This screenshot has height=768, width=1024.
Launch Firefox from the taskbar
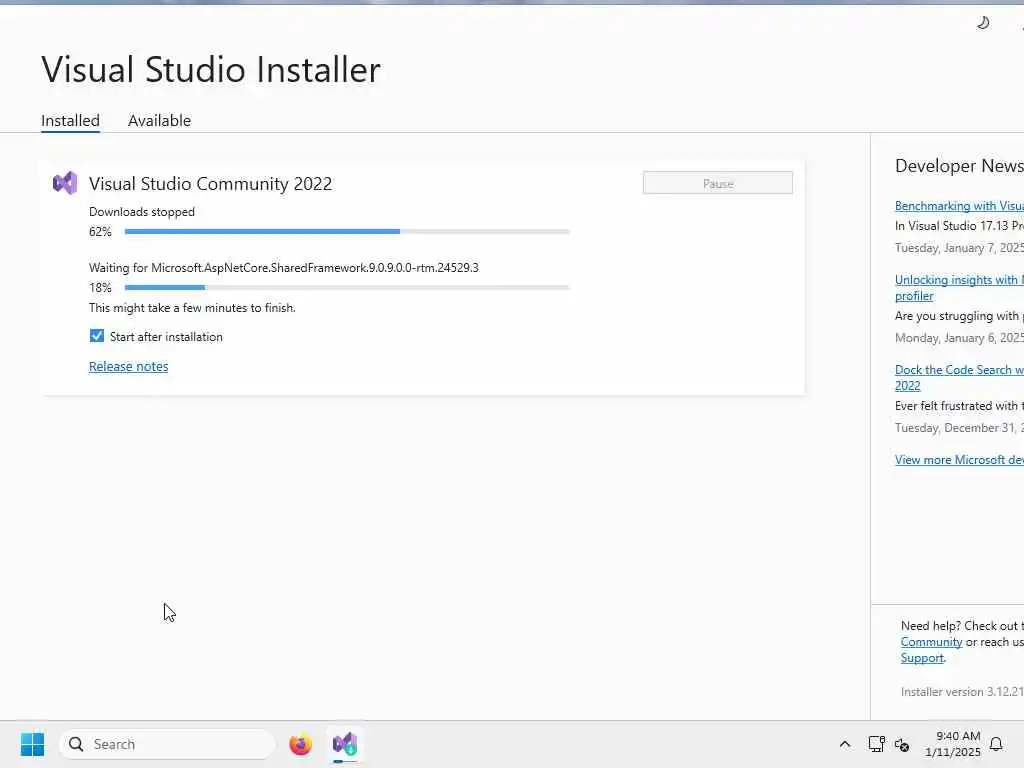coord(300,744)
